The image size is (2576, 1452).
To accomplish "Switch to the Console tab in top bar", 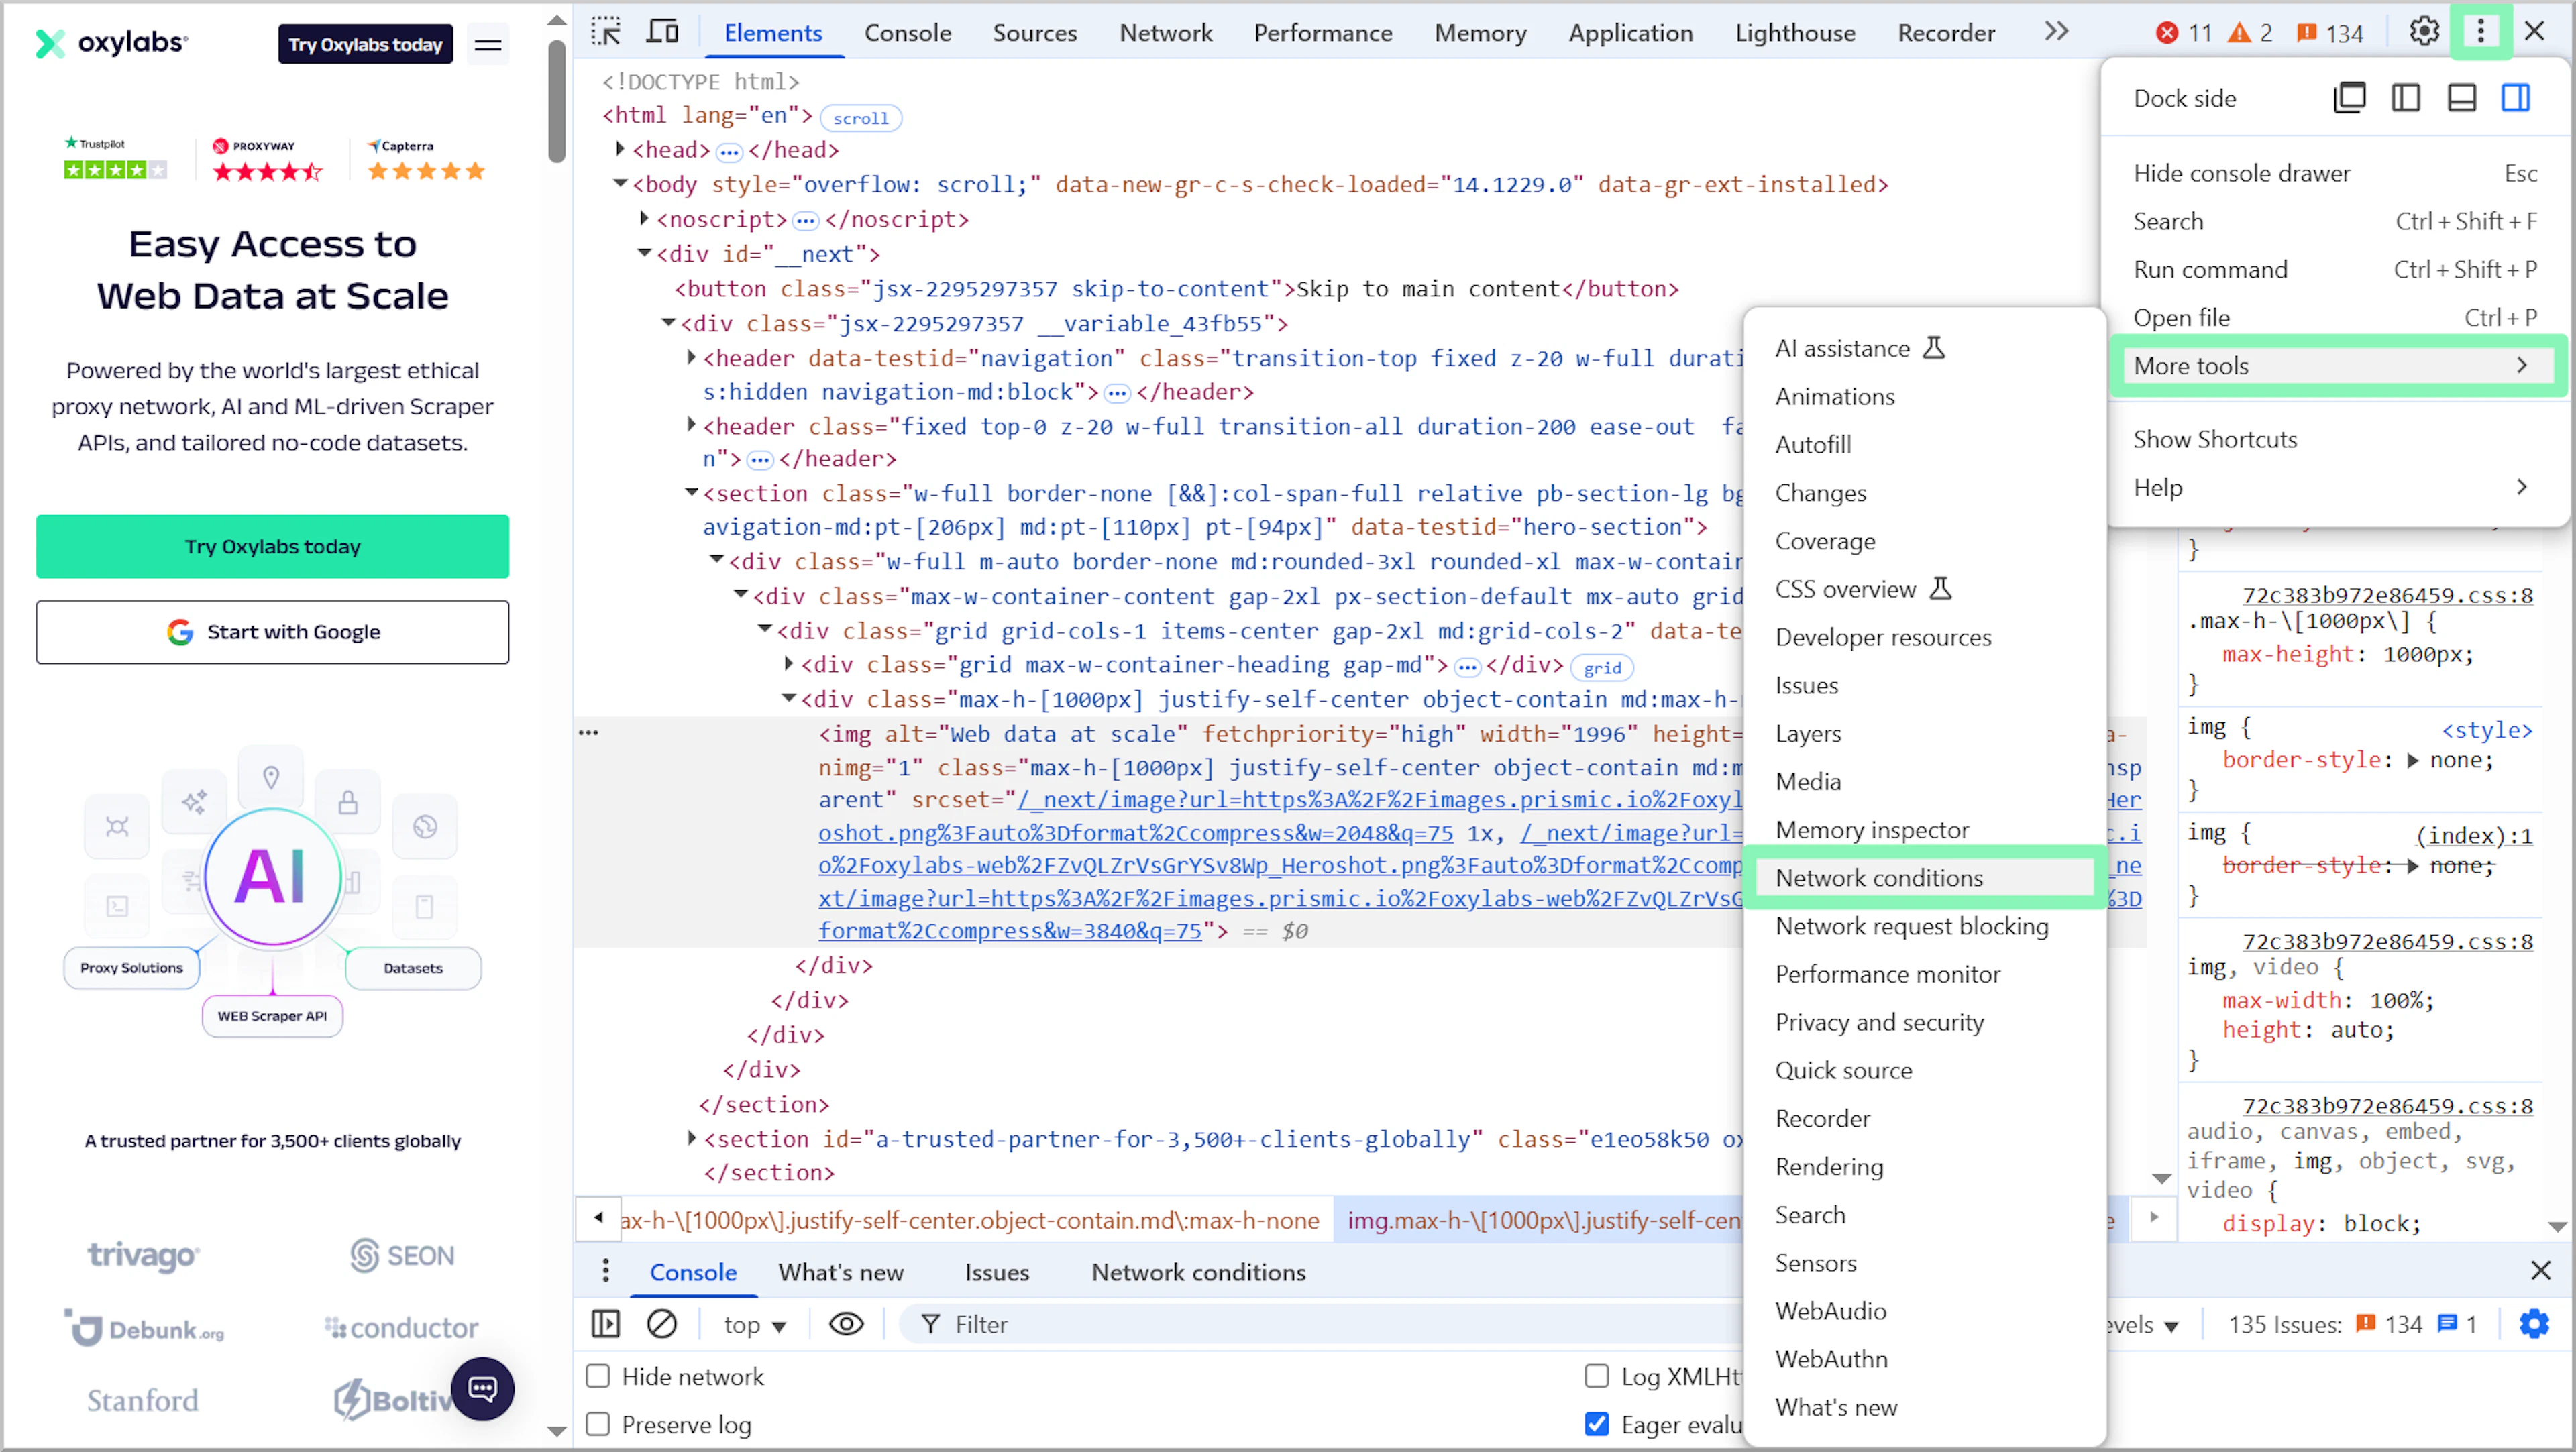I will [907, 33].
